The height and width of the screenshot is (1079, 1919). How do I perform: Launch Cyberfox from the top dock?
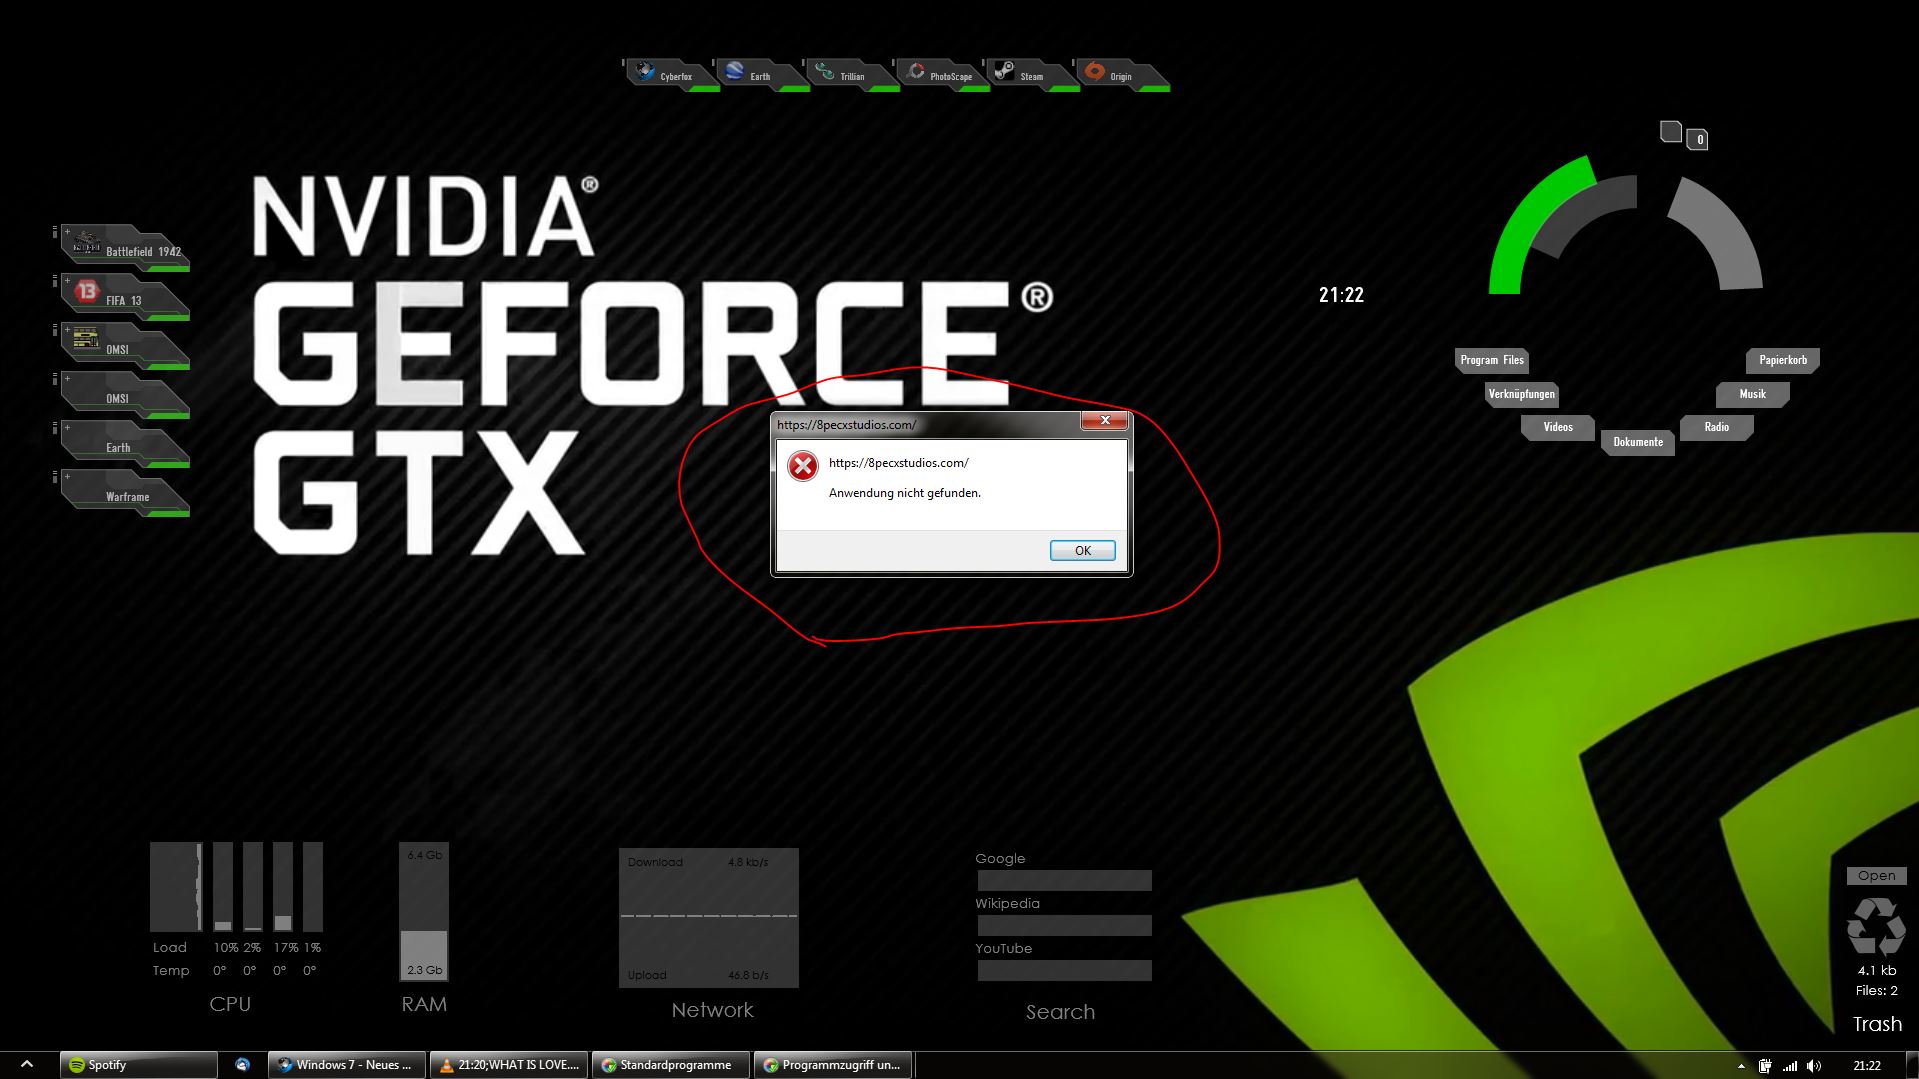click(671, 75)
